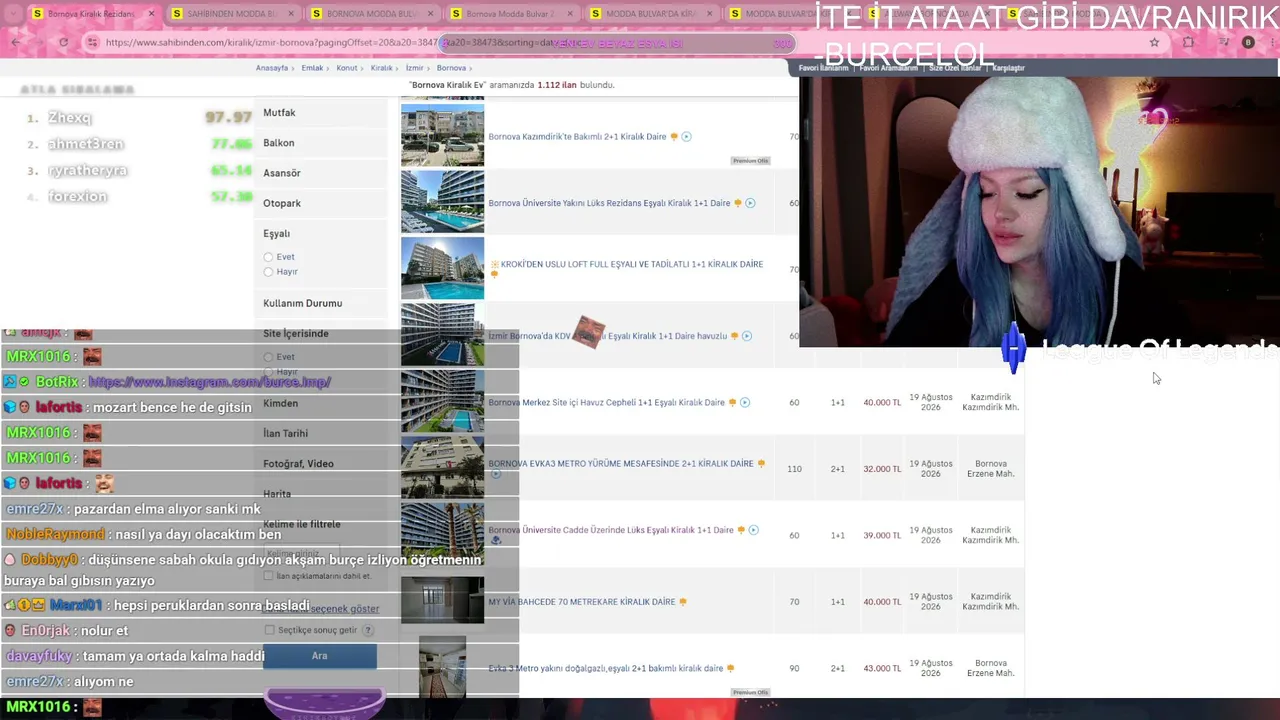Screen dimensions: 1280x720
Task: Play video icon for Havuz Cepheli listing
Action: [745, 403]
